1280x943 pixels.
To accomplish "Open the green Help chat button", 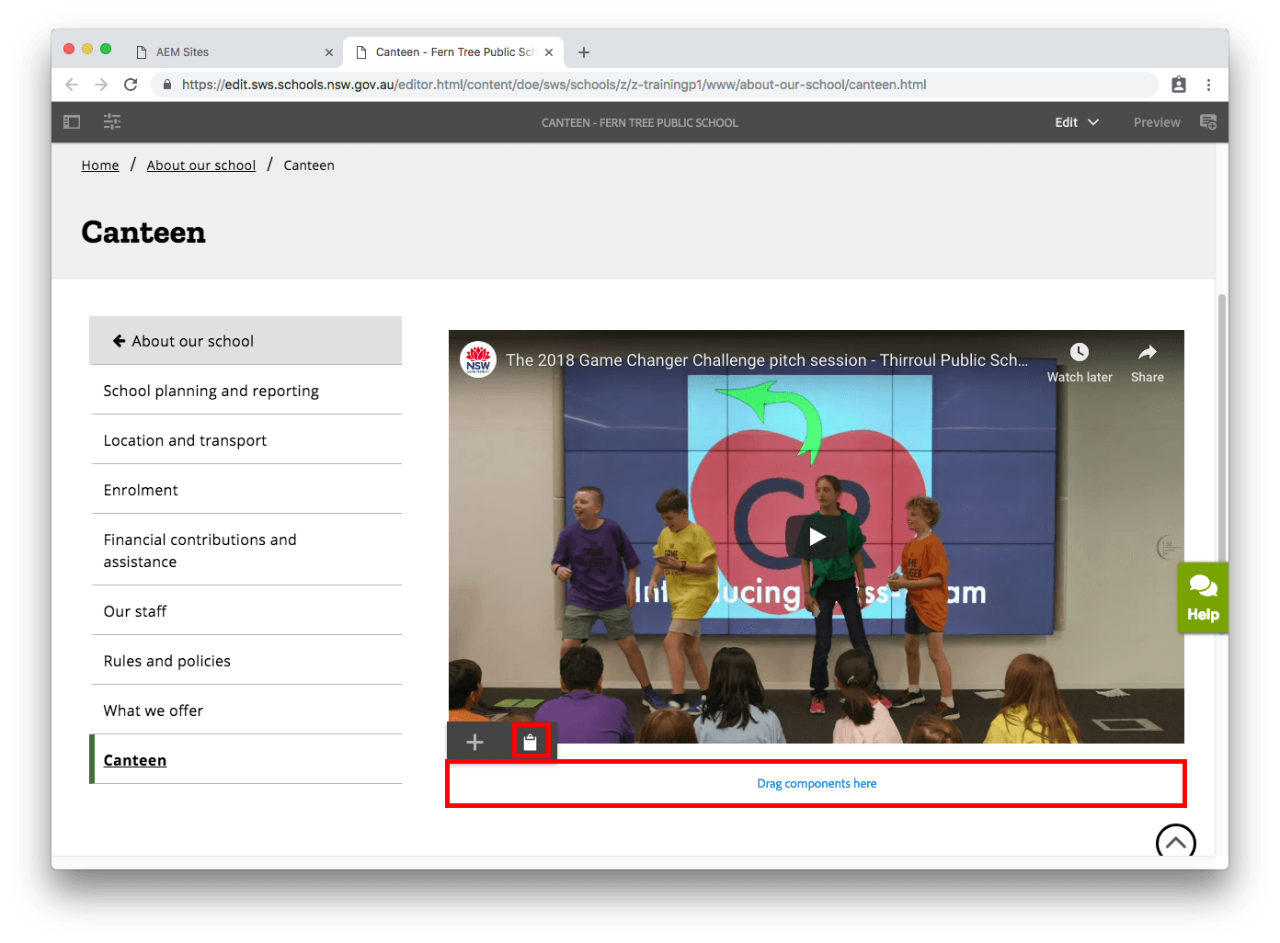I will [x=1202, y=597].
